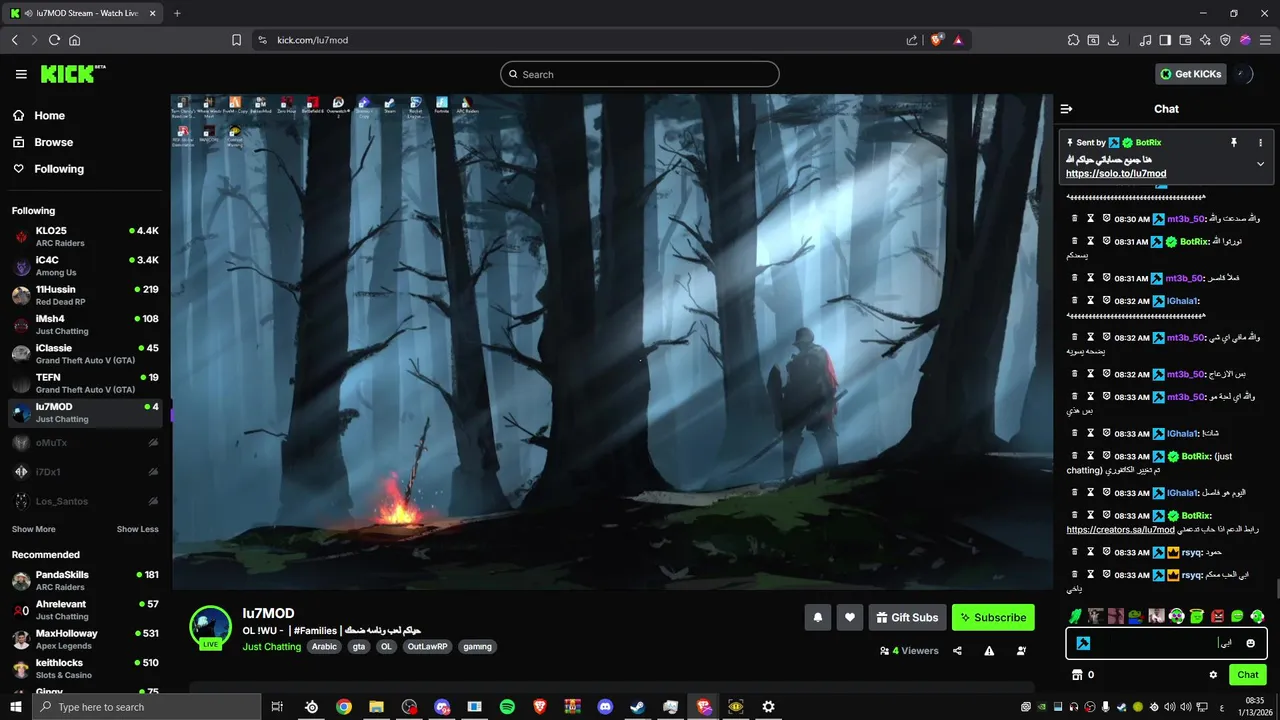1280x720 pixels.
Task: Open MaxHolloway recommended channel
Action: click(85, 639)
